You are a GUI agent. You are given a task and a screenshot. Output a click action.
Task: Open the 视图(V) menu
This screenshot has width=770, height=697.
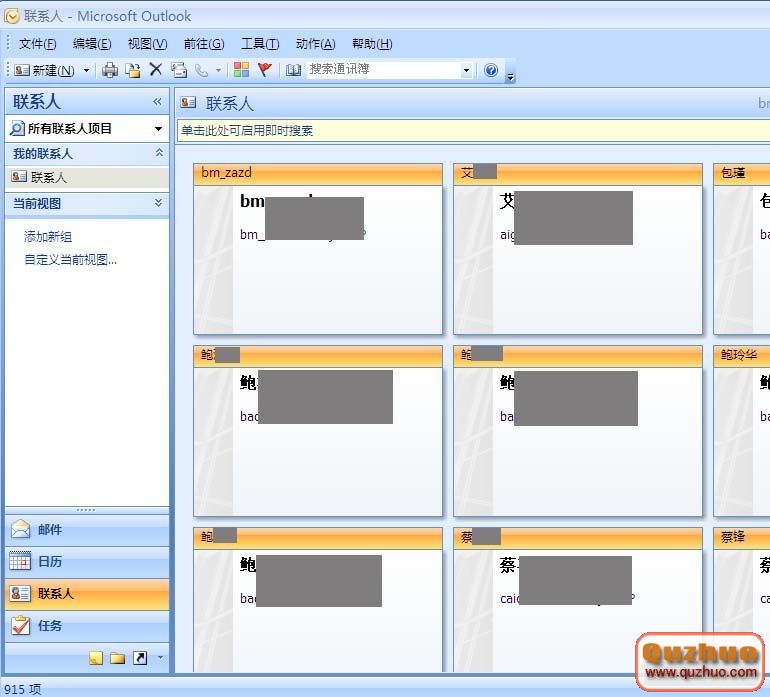point(147,44)
